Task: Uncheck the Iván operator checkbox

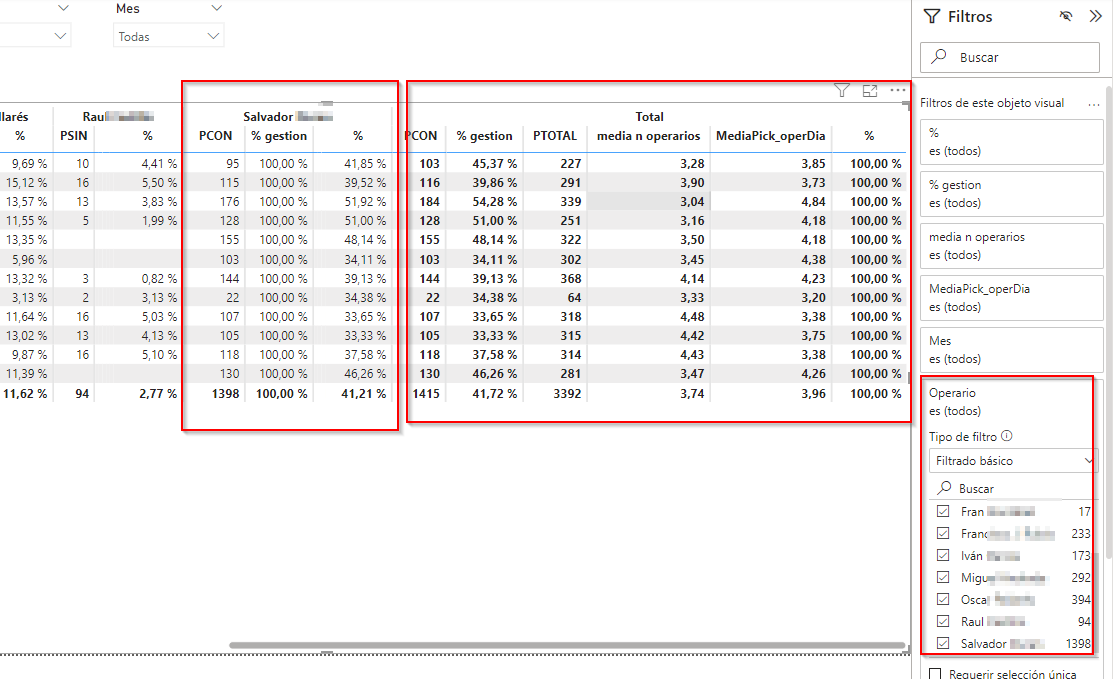Action: coord(943,556)
